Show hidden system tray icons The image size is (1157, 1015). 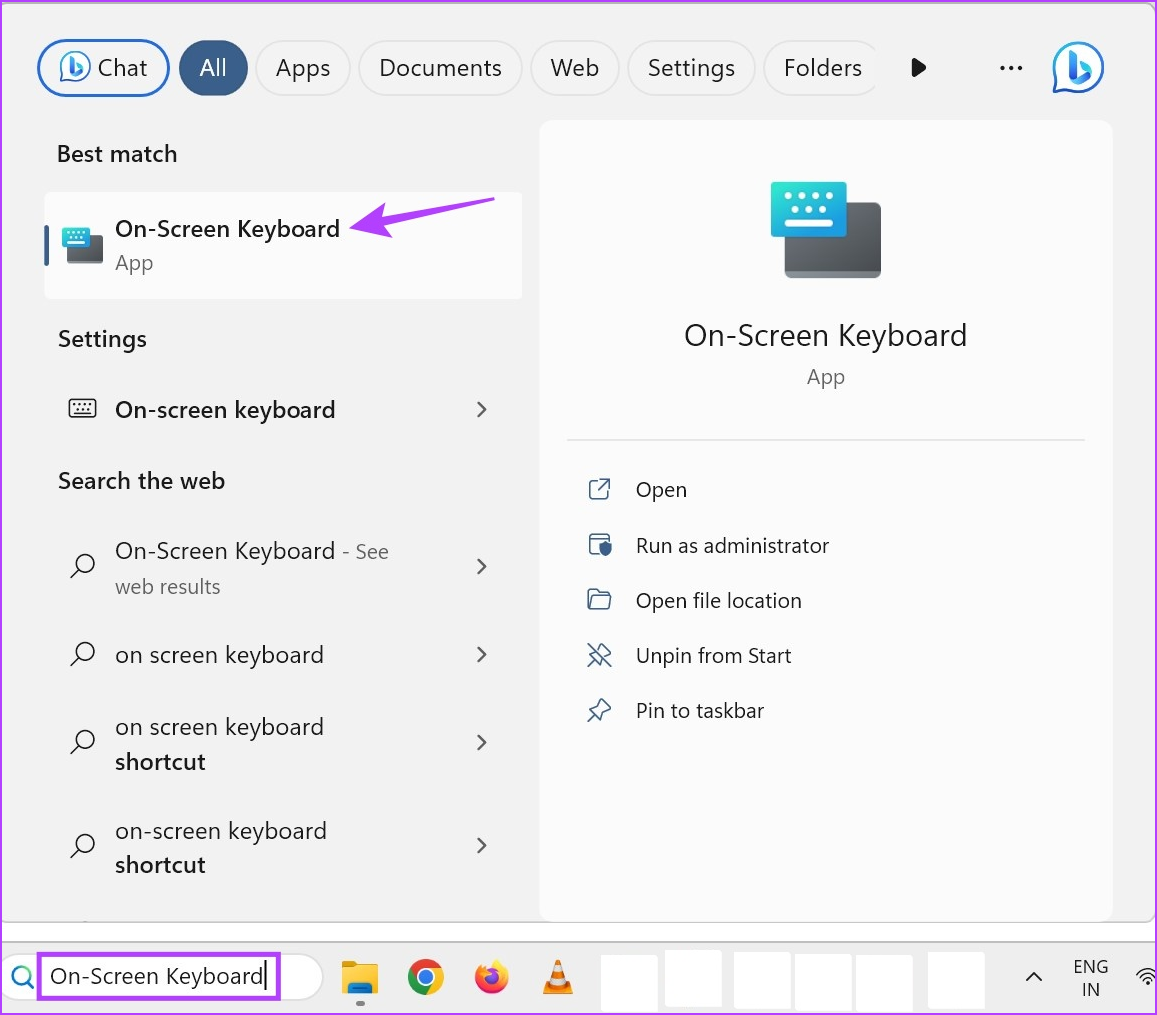coord(1034,977)
